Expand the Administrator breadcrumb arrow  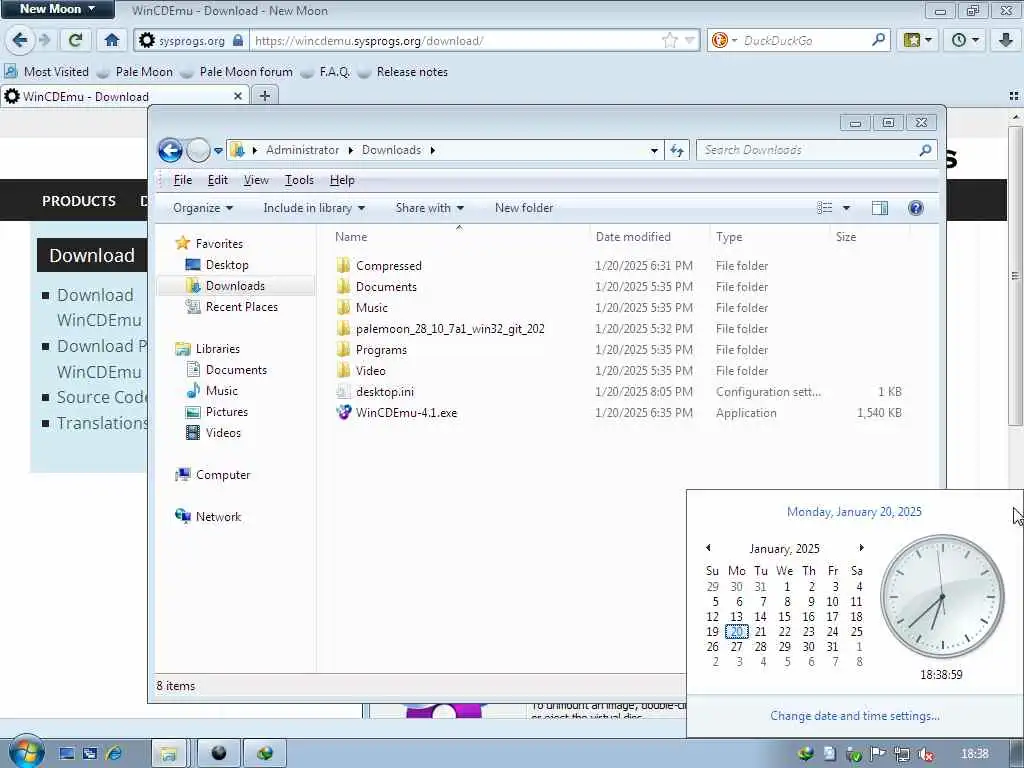351,150
